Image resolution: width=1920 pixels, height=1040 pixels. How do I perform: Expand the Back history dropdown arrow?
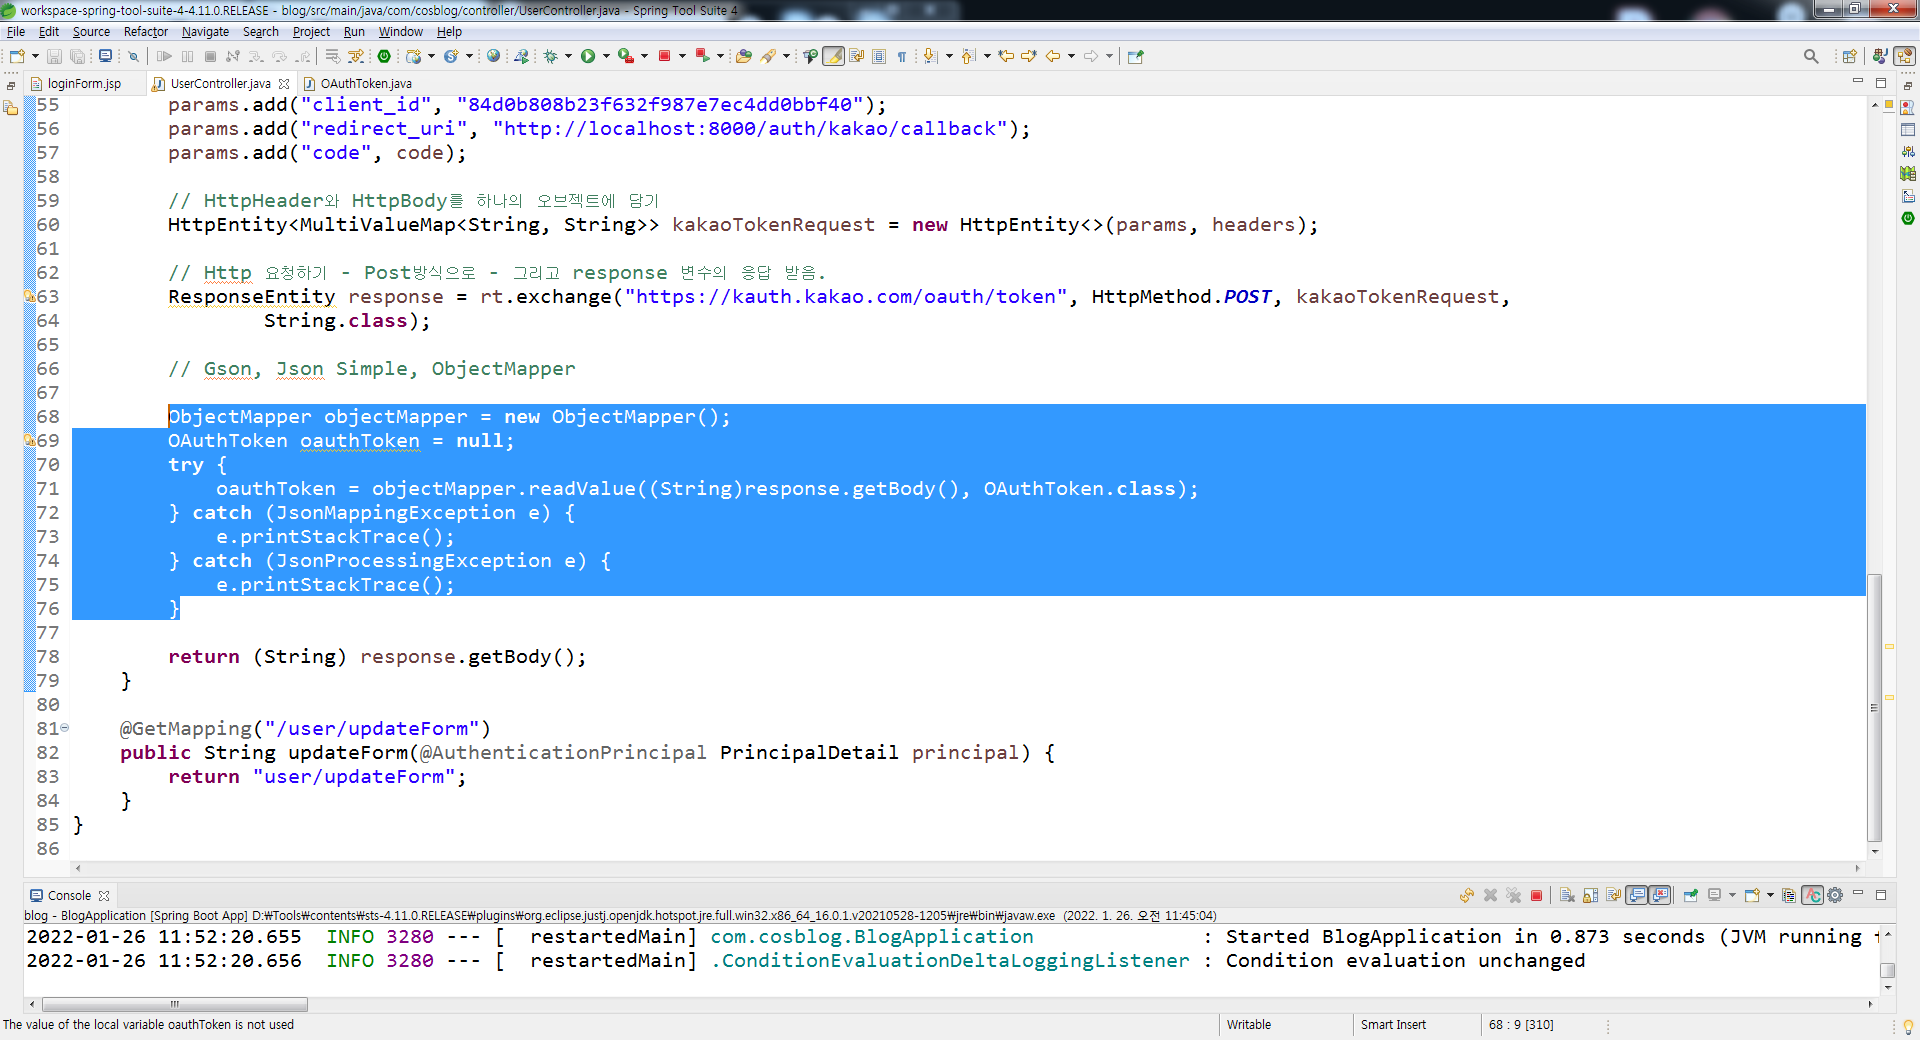tap(1071, 56)
